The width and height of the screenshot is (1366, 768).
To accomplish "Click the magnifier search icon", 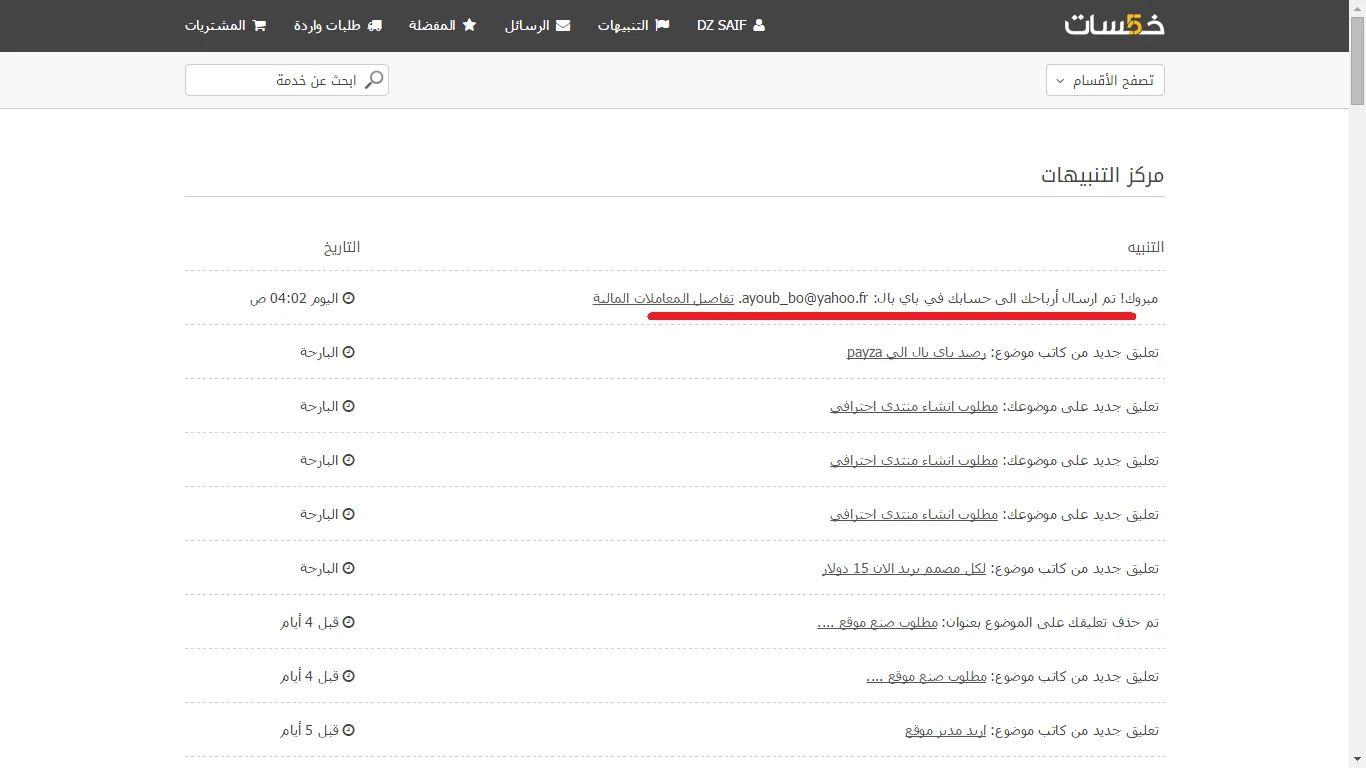I will point(374,80).
